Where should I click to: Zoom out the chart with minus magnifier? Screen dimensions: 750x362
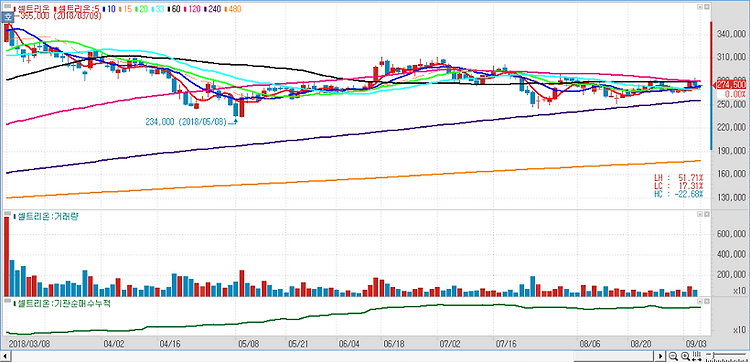pos(673,356)
